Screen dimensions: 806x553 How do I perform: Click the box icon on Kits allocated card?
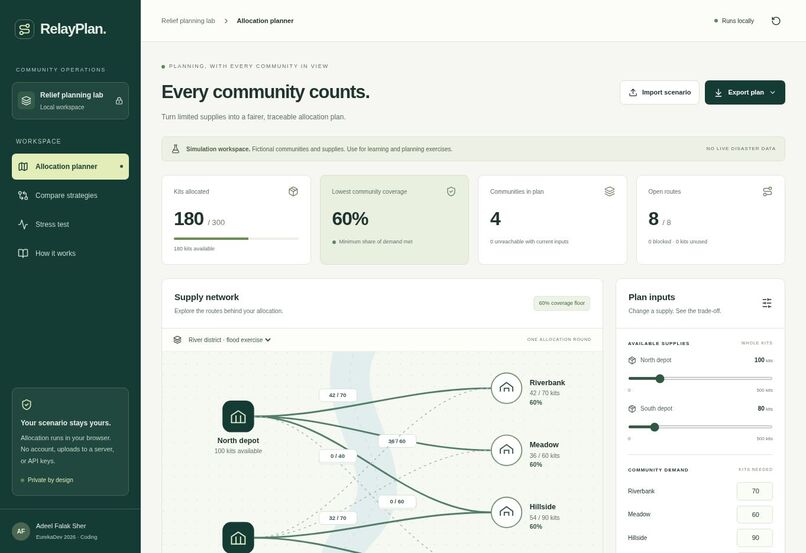click(293, 192)
